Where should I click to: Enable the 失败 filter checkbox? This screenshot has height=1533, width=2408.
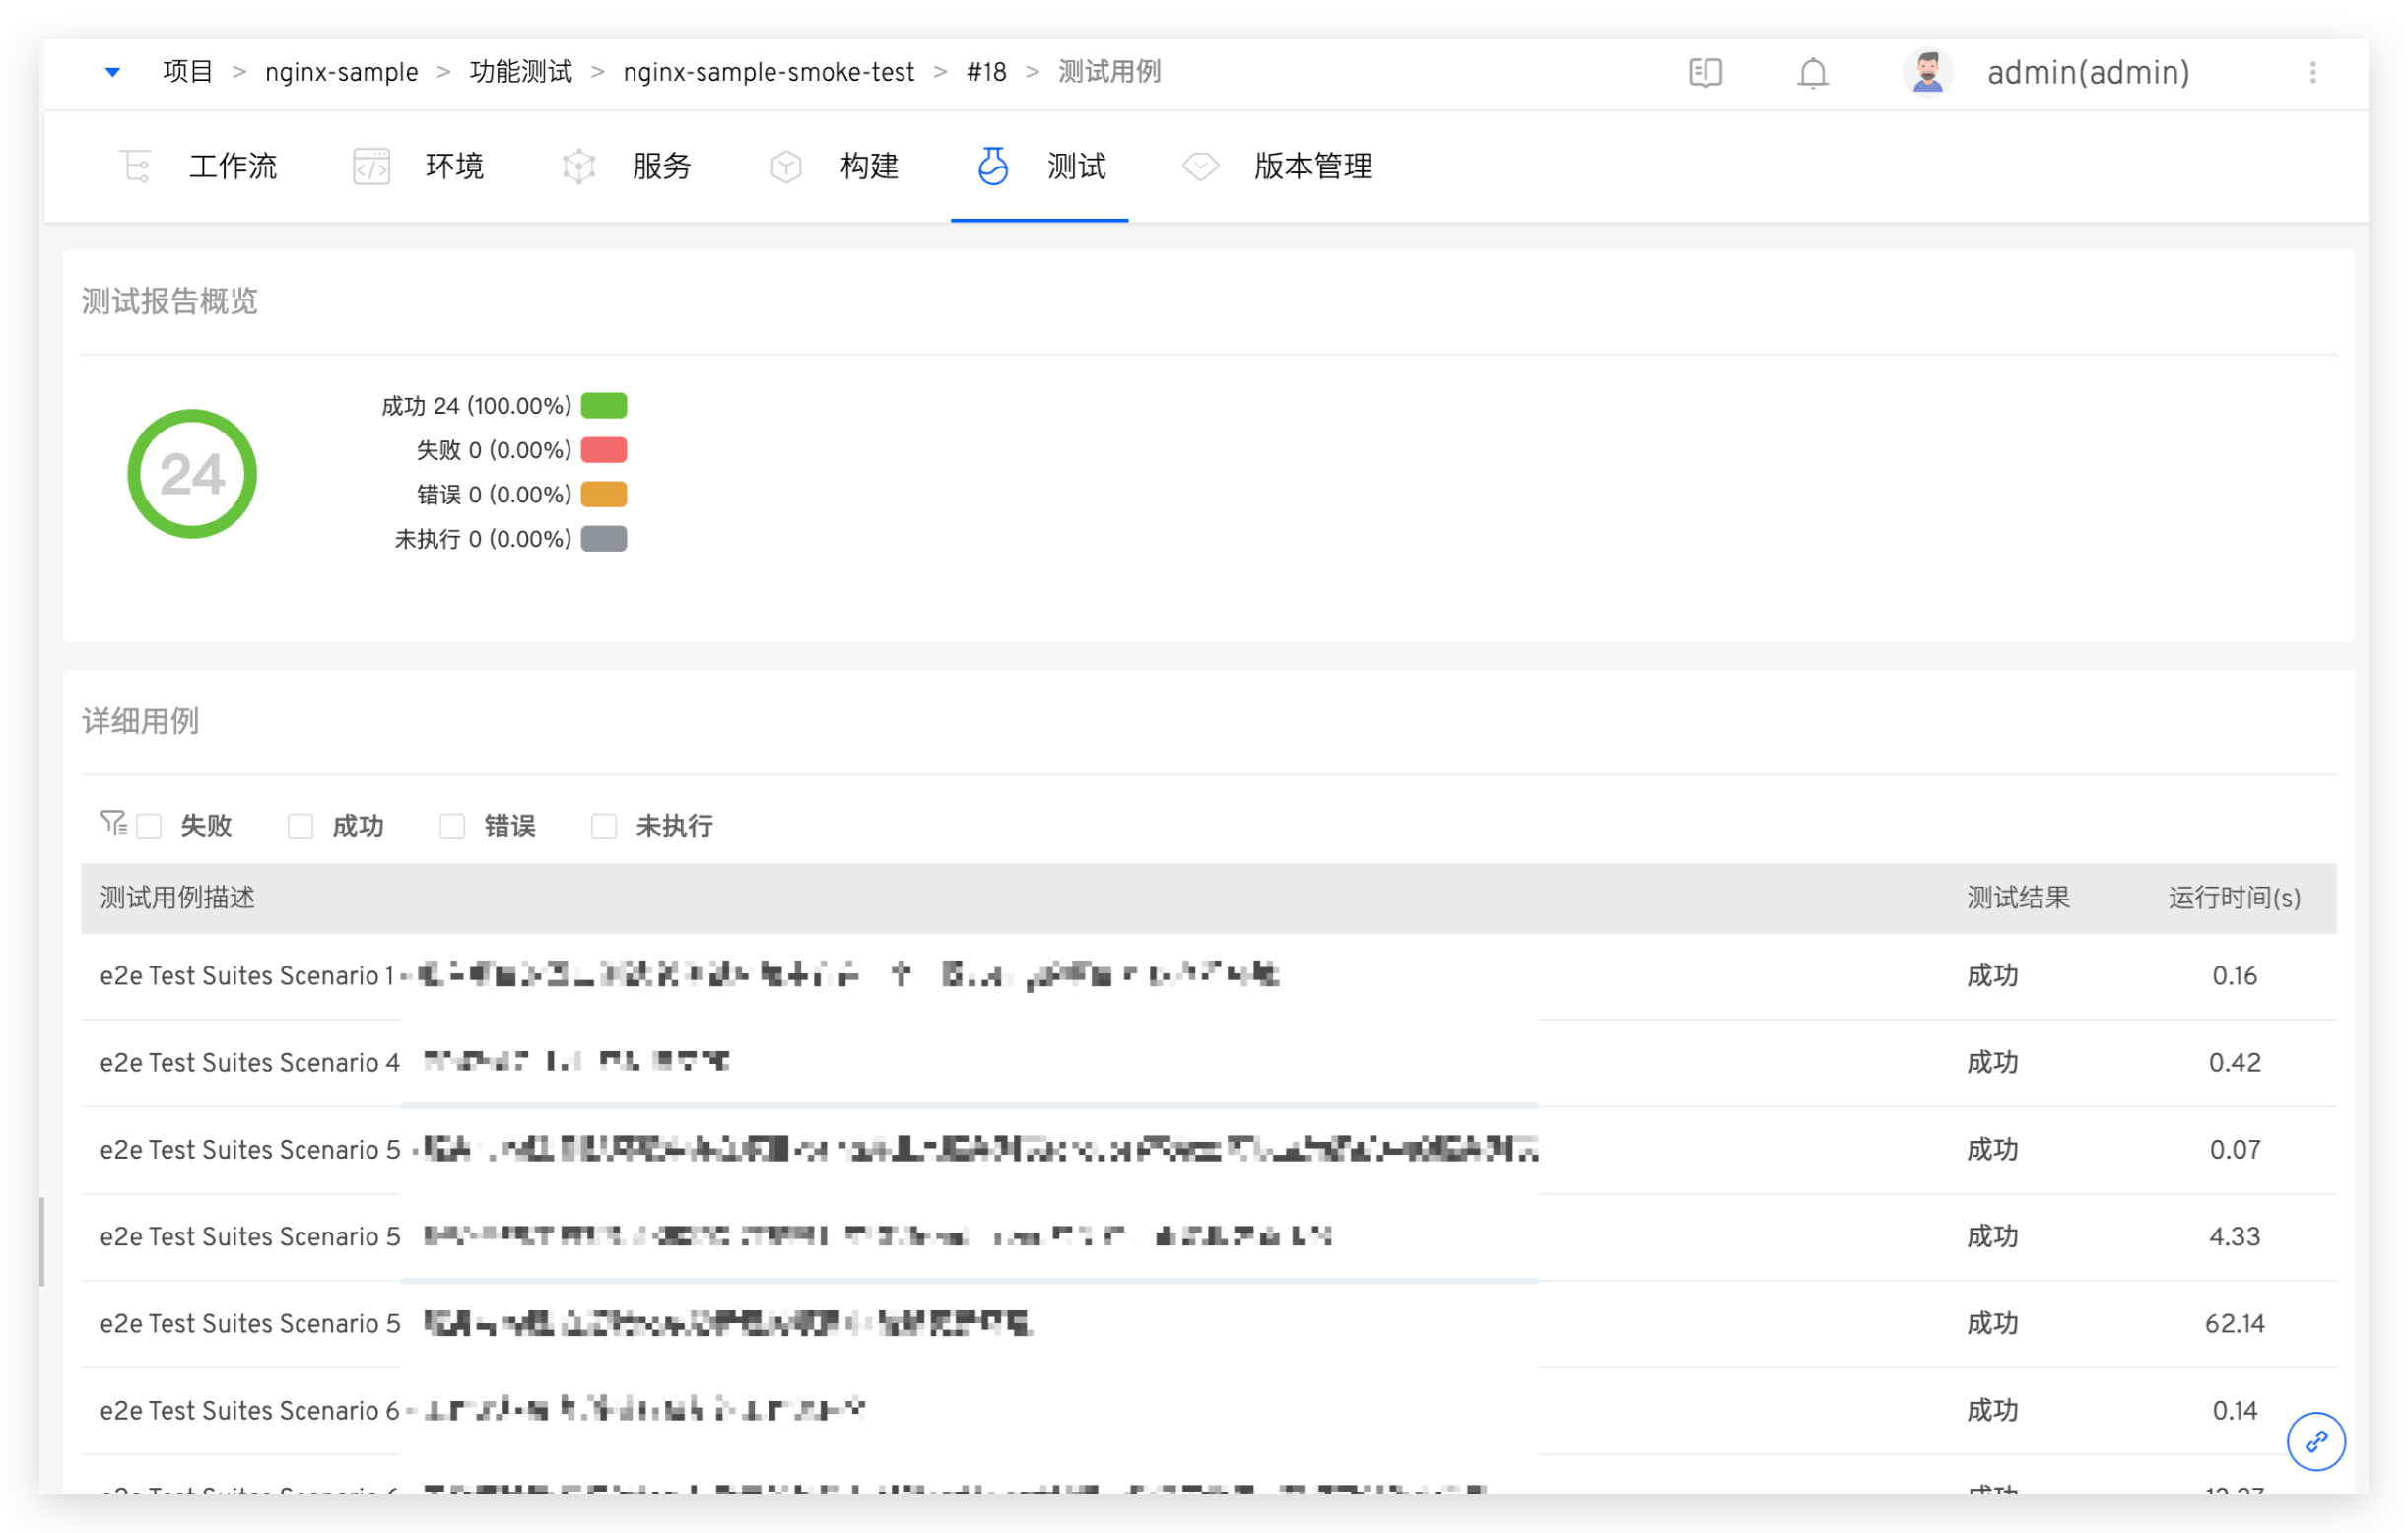pos(150,826)
